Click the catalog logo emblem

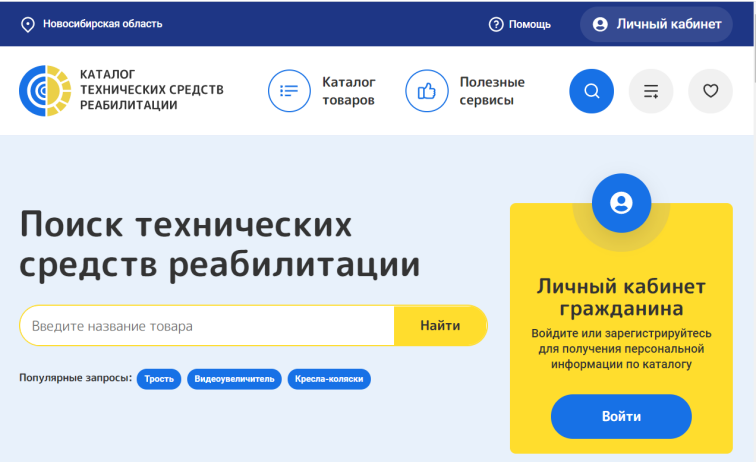(45, 91)
